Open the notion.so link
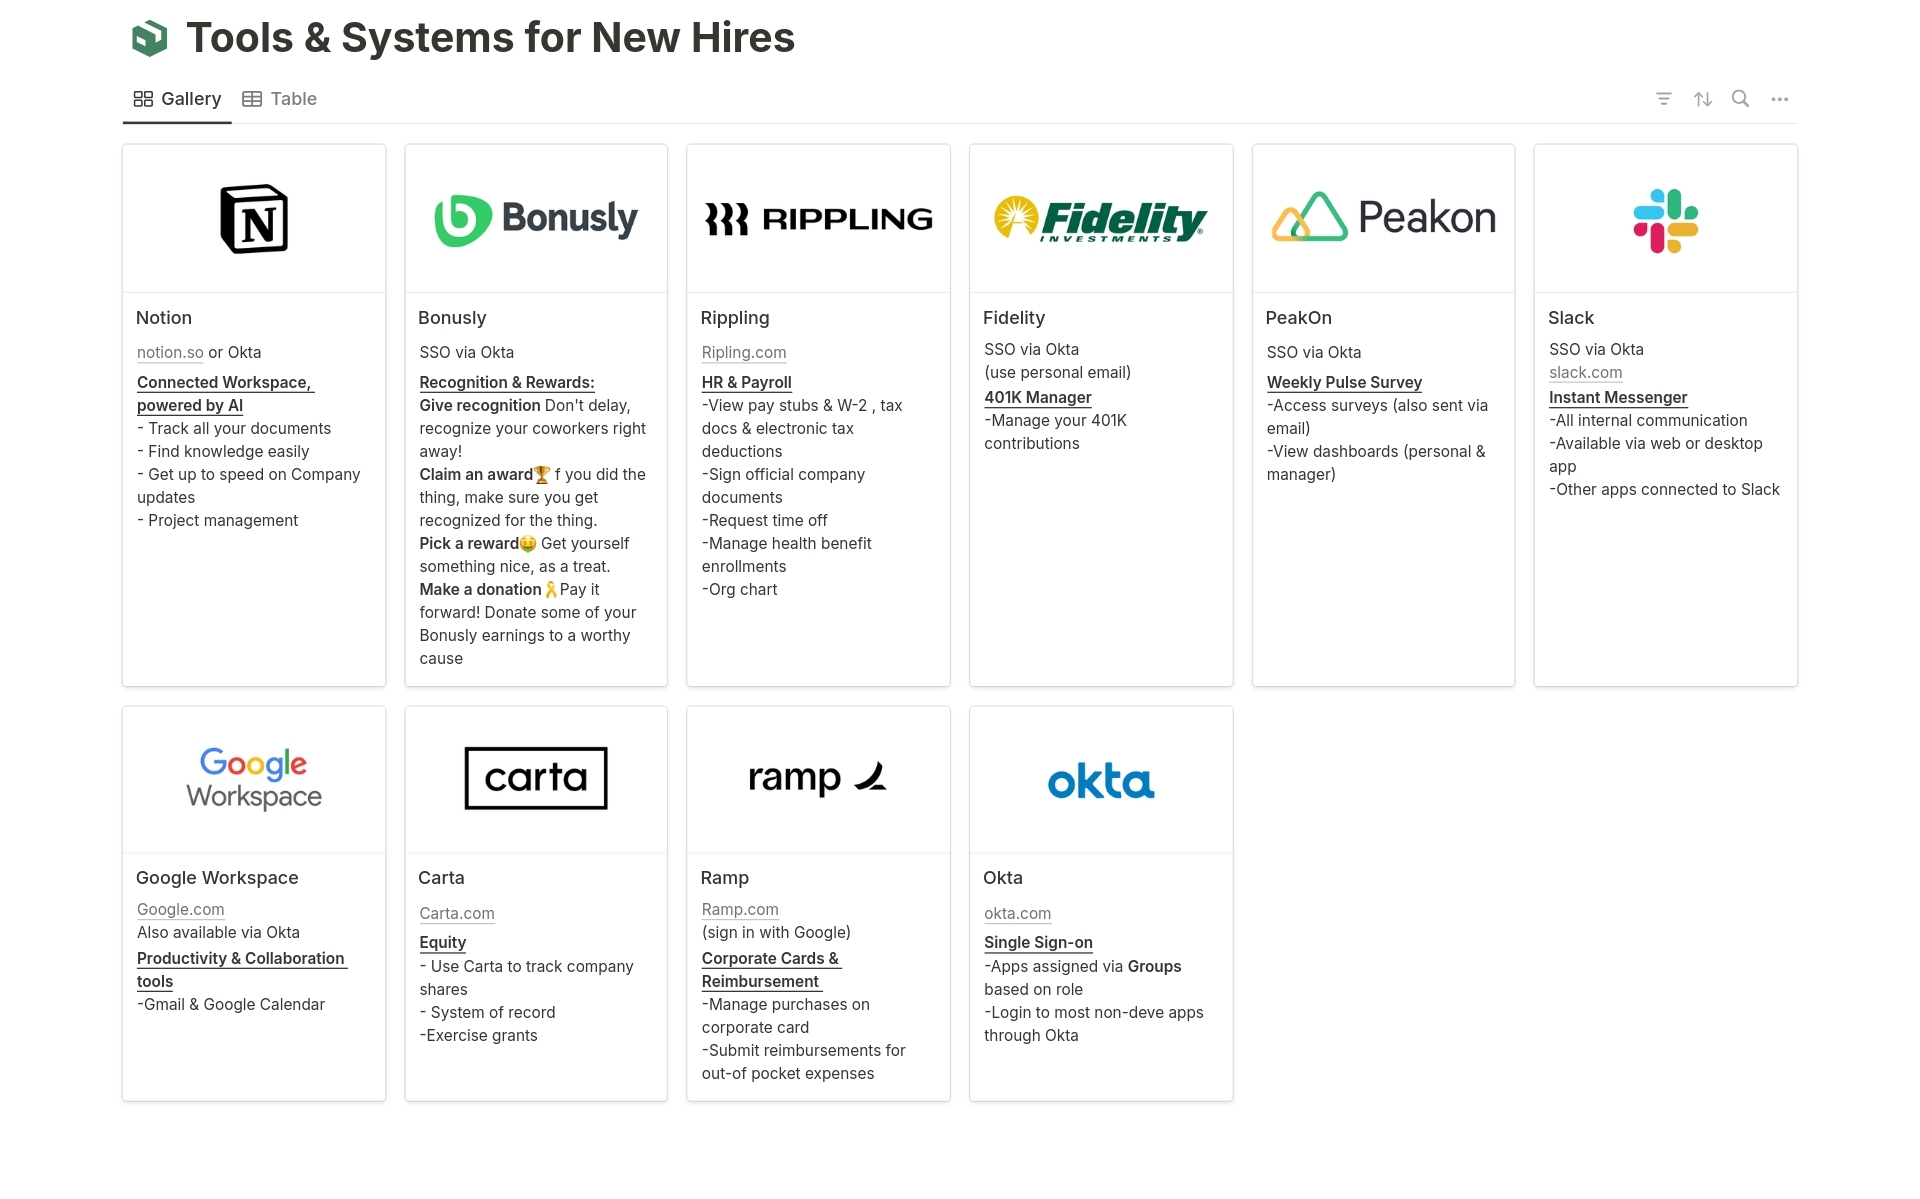This screenshot has width=1920, height=1199. 170,352
